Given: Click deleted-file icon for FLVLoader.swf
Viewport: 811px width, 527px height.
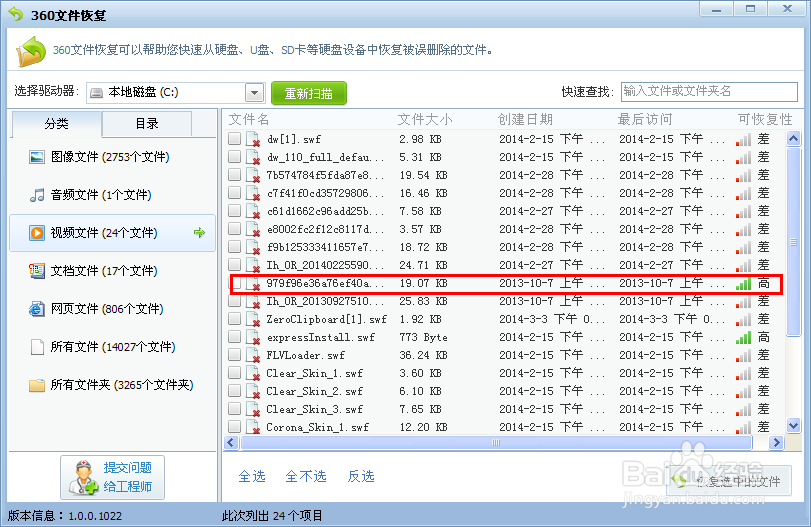Looking at the screenshot, I should click(253, 355).
